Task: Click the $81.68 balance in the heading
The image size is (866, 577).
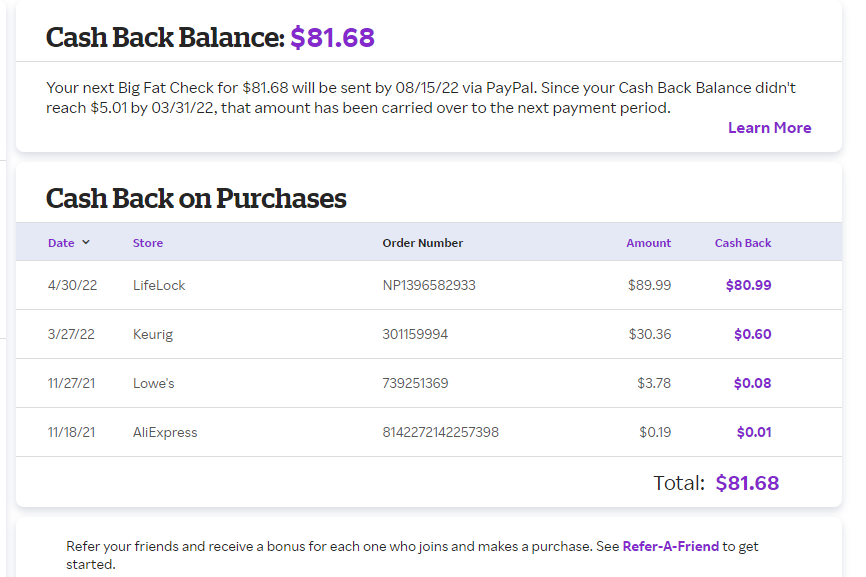Action: pos(332,38)
